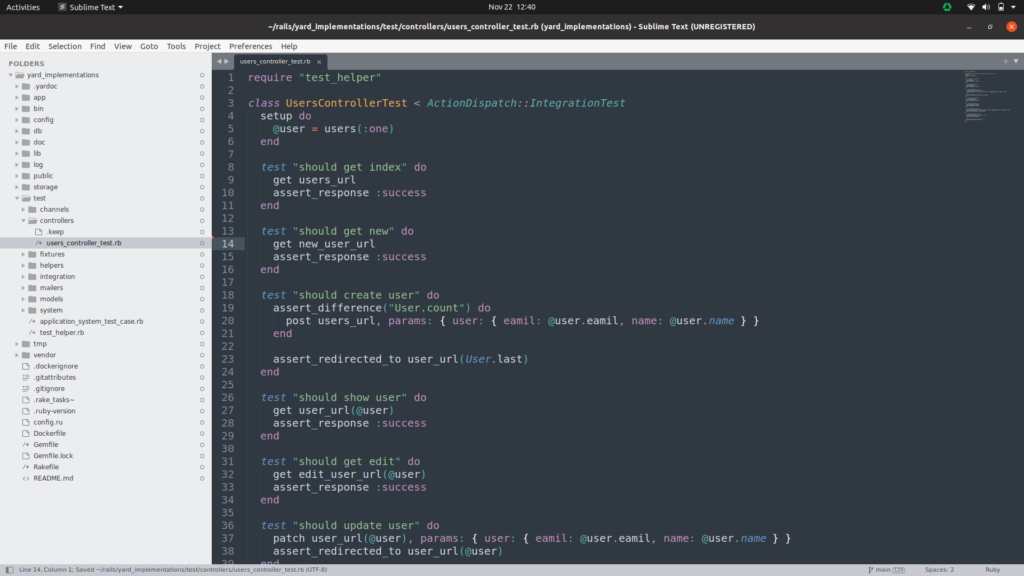Expand models folder
This screenshot has height=576, width=1024.
coord(24,299)
